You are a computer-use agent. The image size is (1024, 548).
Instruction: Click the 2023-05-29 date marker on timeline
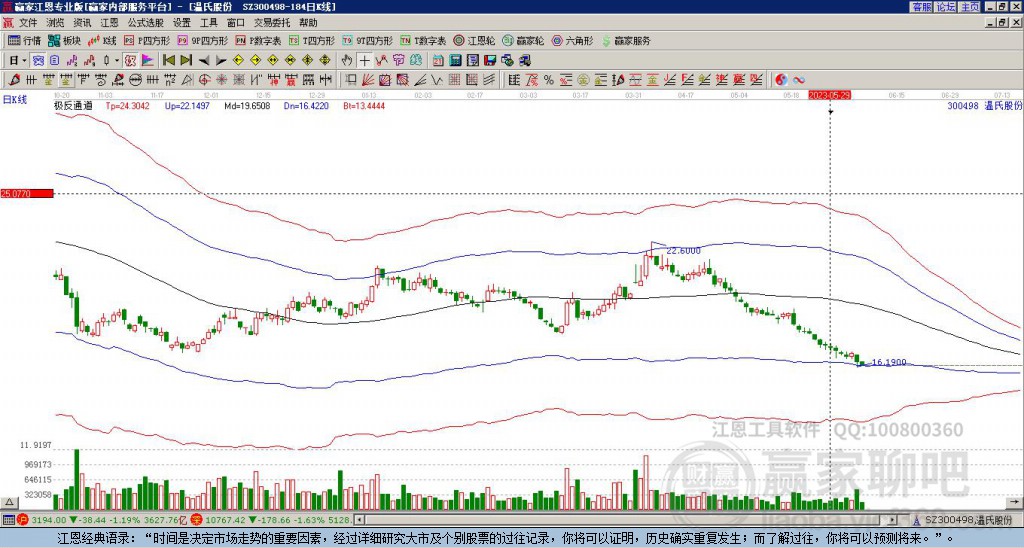click(x=829, y=95)
